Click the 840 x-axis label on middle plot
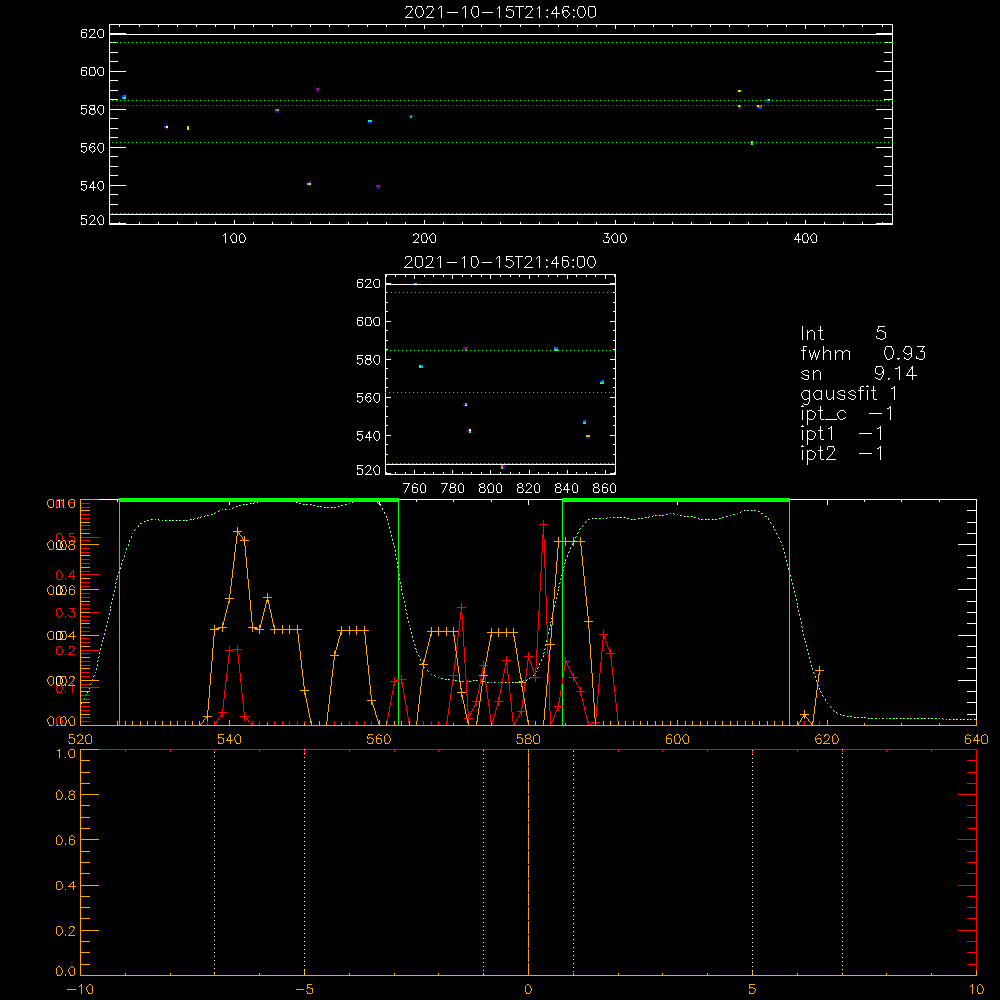Viewport: 1000px width, 1000px height. [x=566, y=489]
